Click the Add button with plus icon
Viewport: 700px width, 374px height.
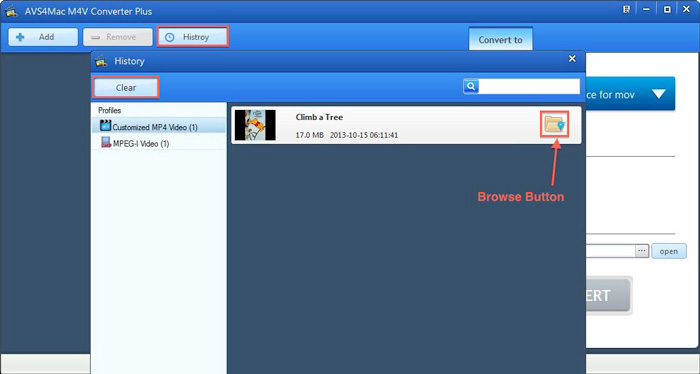click(43, 37)
